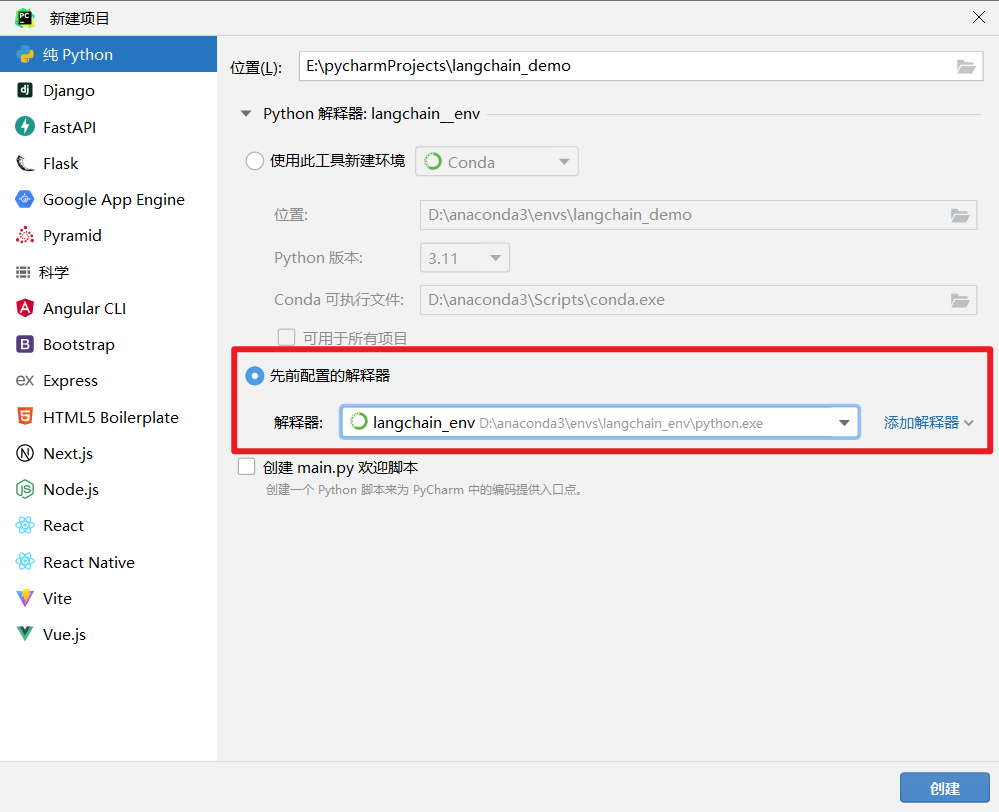Select 使用此工具新建环境 radio button

point(255,161)
